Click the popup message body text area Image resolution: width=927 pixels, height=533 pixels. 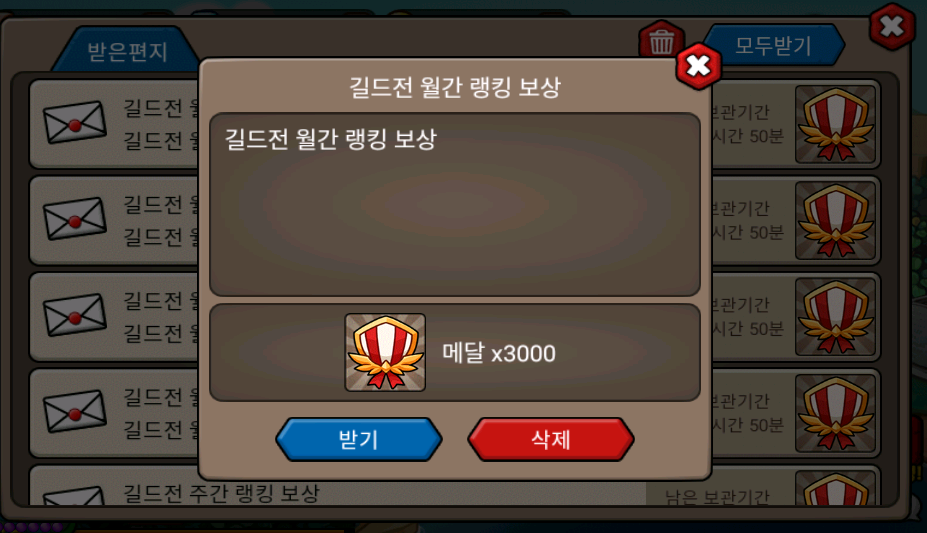point(455,204)
